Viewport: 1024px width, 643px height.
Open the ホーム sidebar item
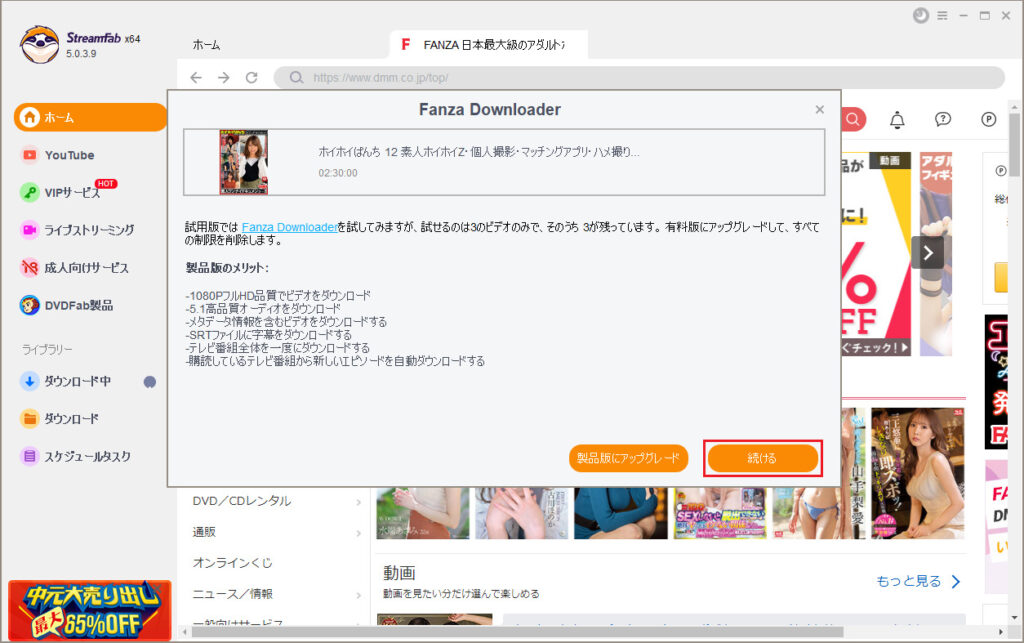click(90, 118)
